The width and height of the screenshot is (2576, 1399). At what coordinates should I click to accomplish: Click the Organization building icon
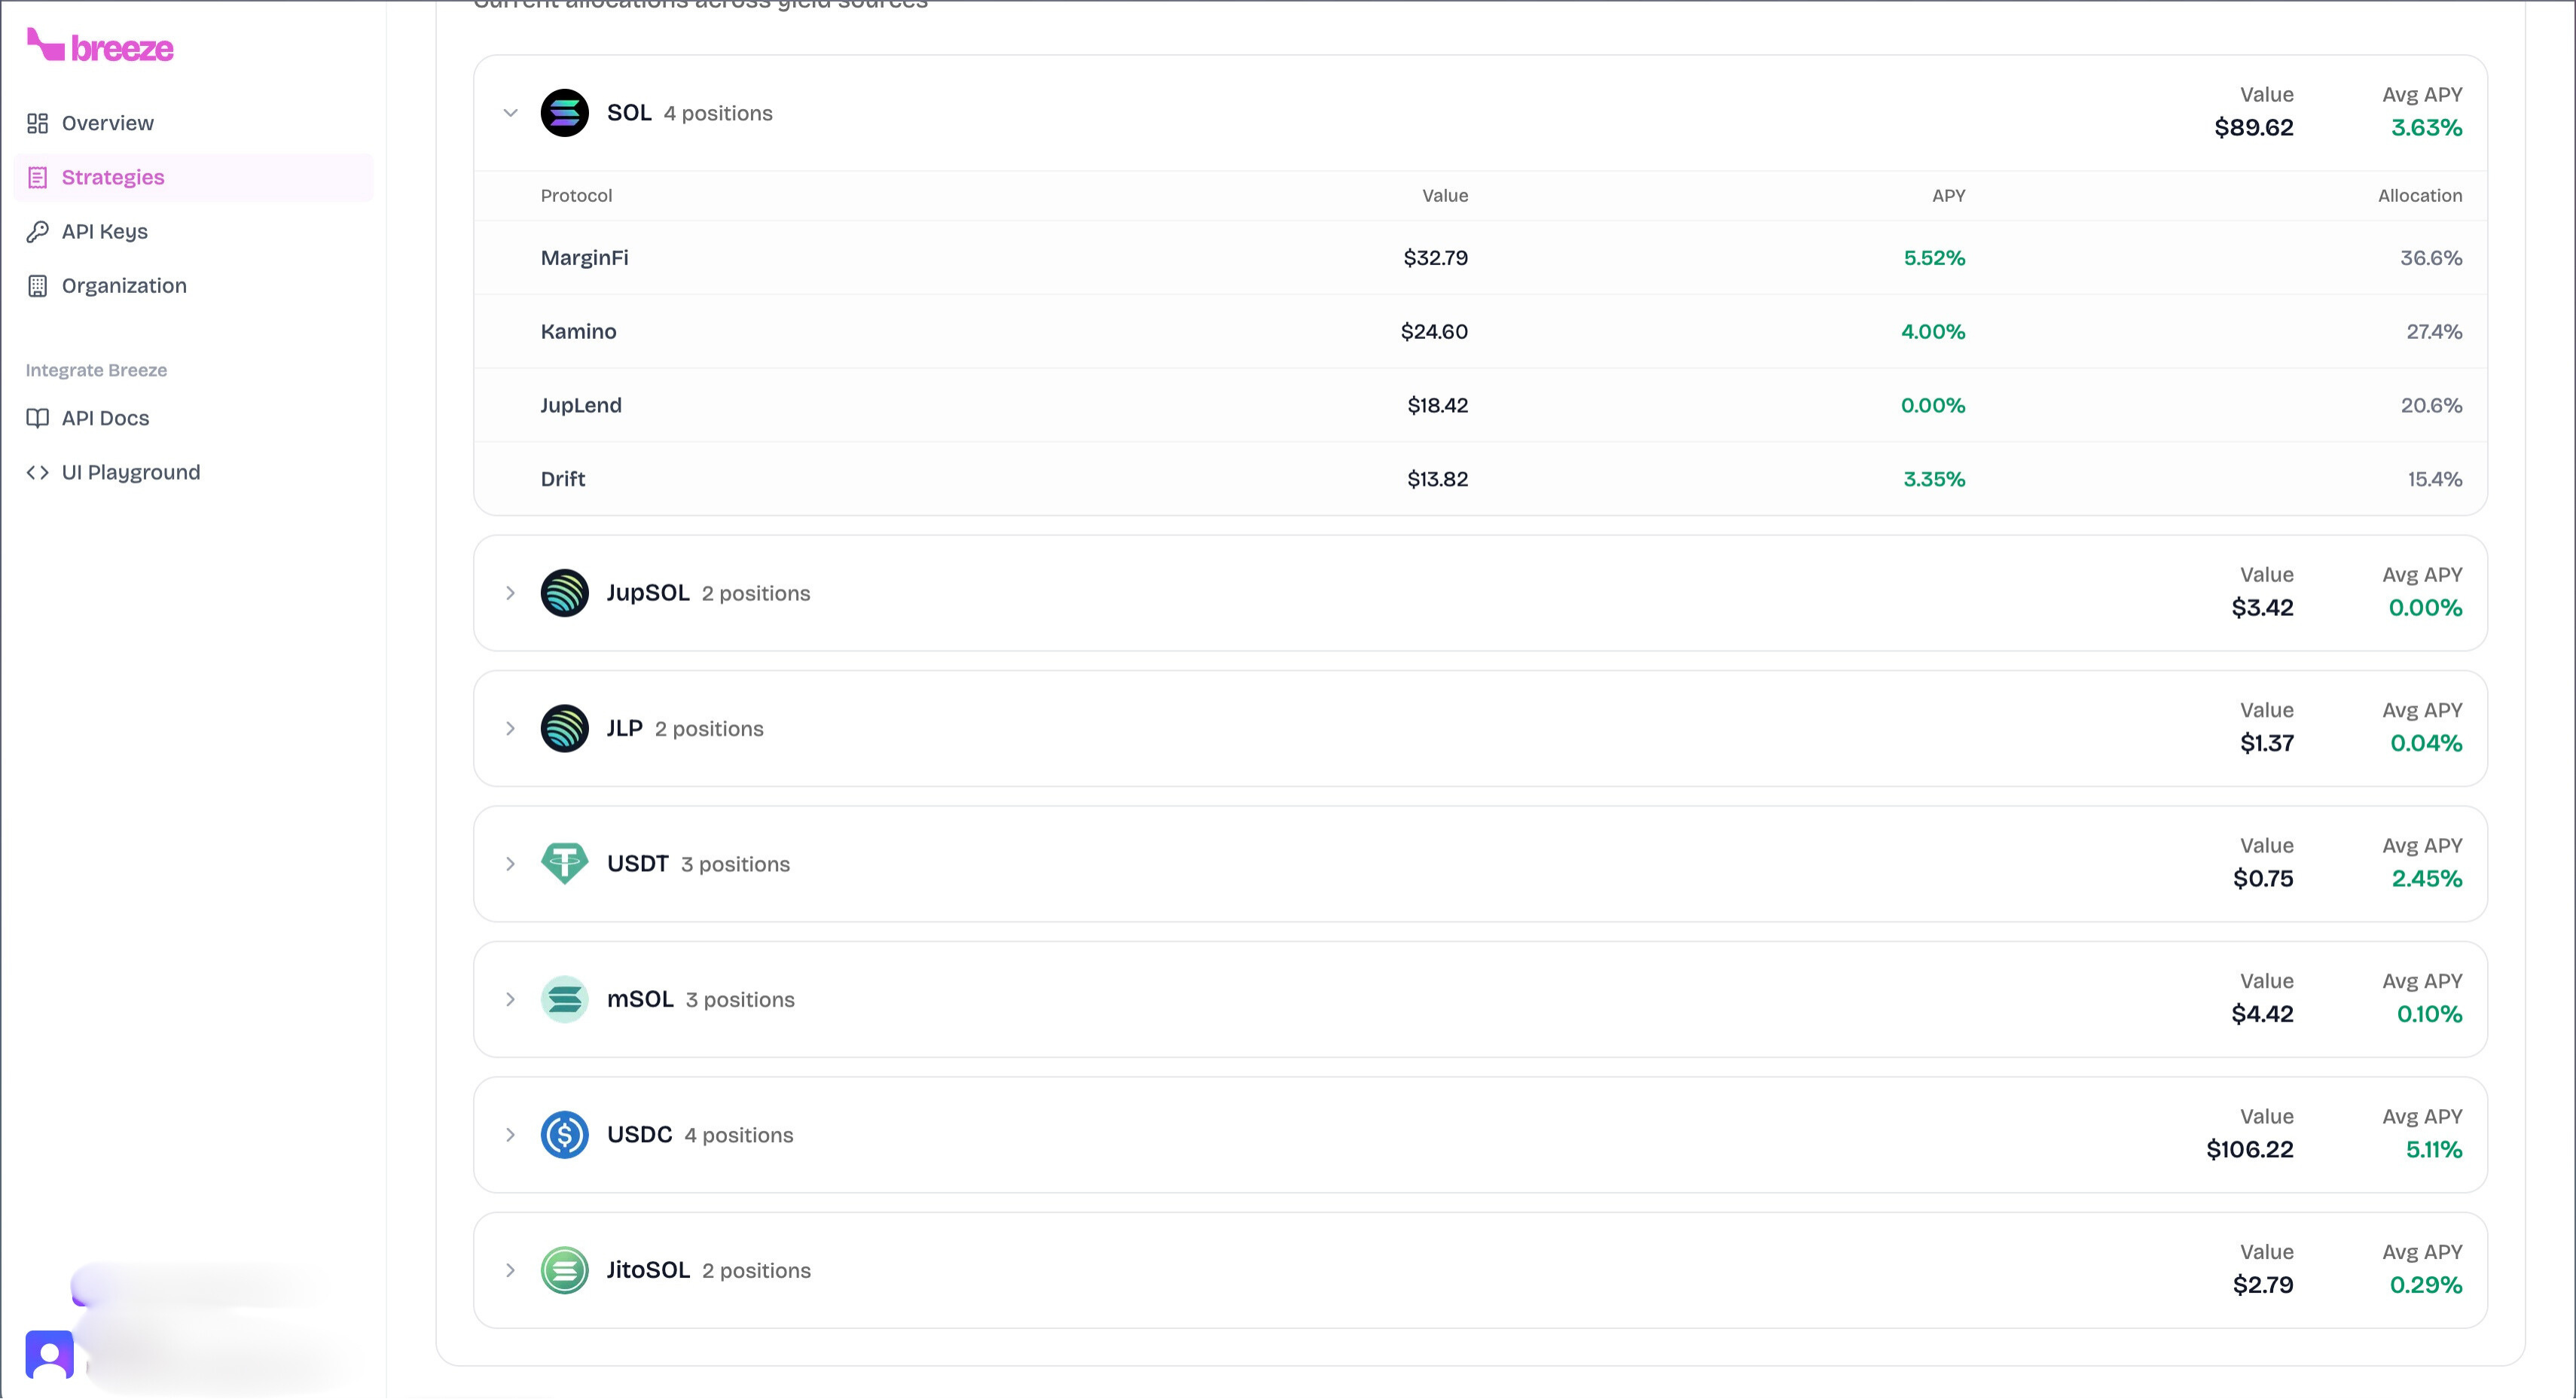click(37, 285)
